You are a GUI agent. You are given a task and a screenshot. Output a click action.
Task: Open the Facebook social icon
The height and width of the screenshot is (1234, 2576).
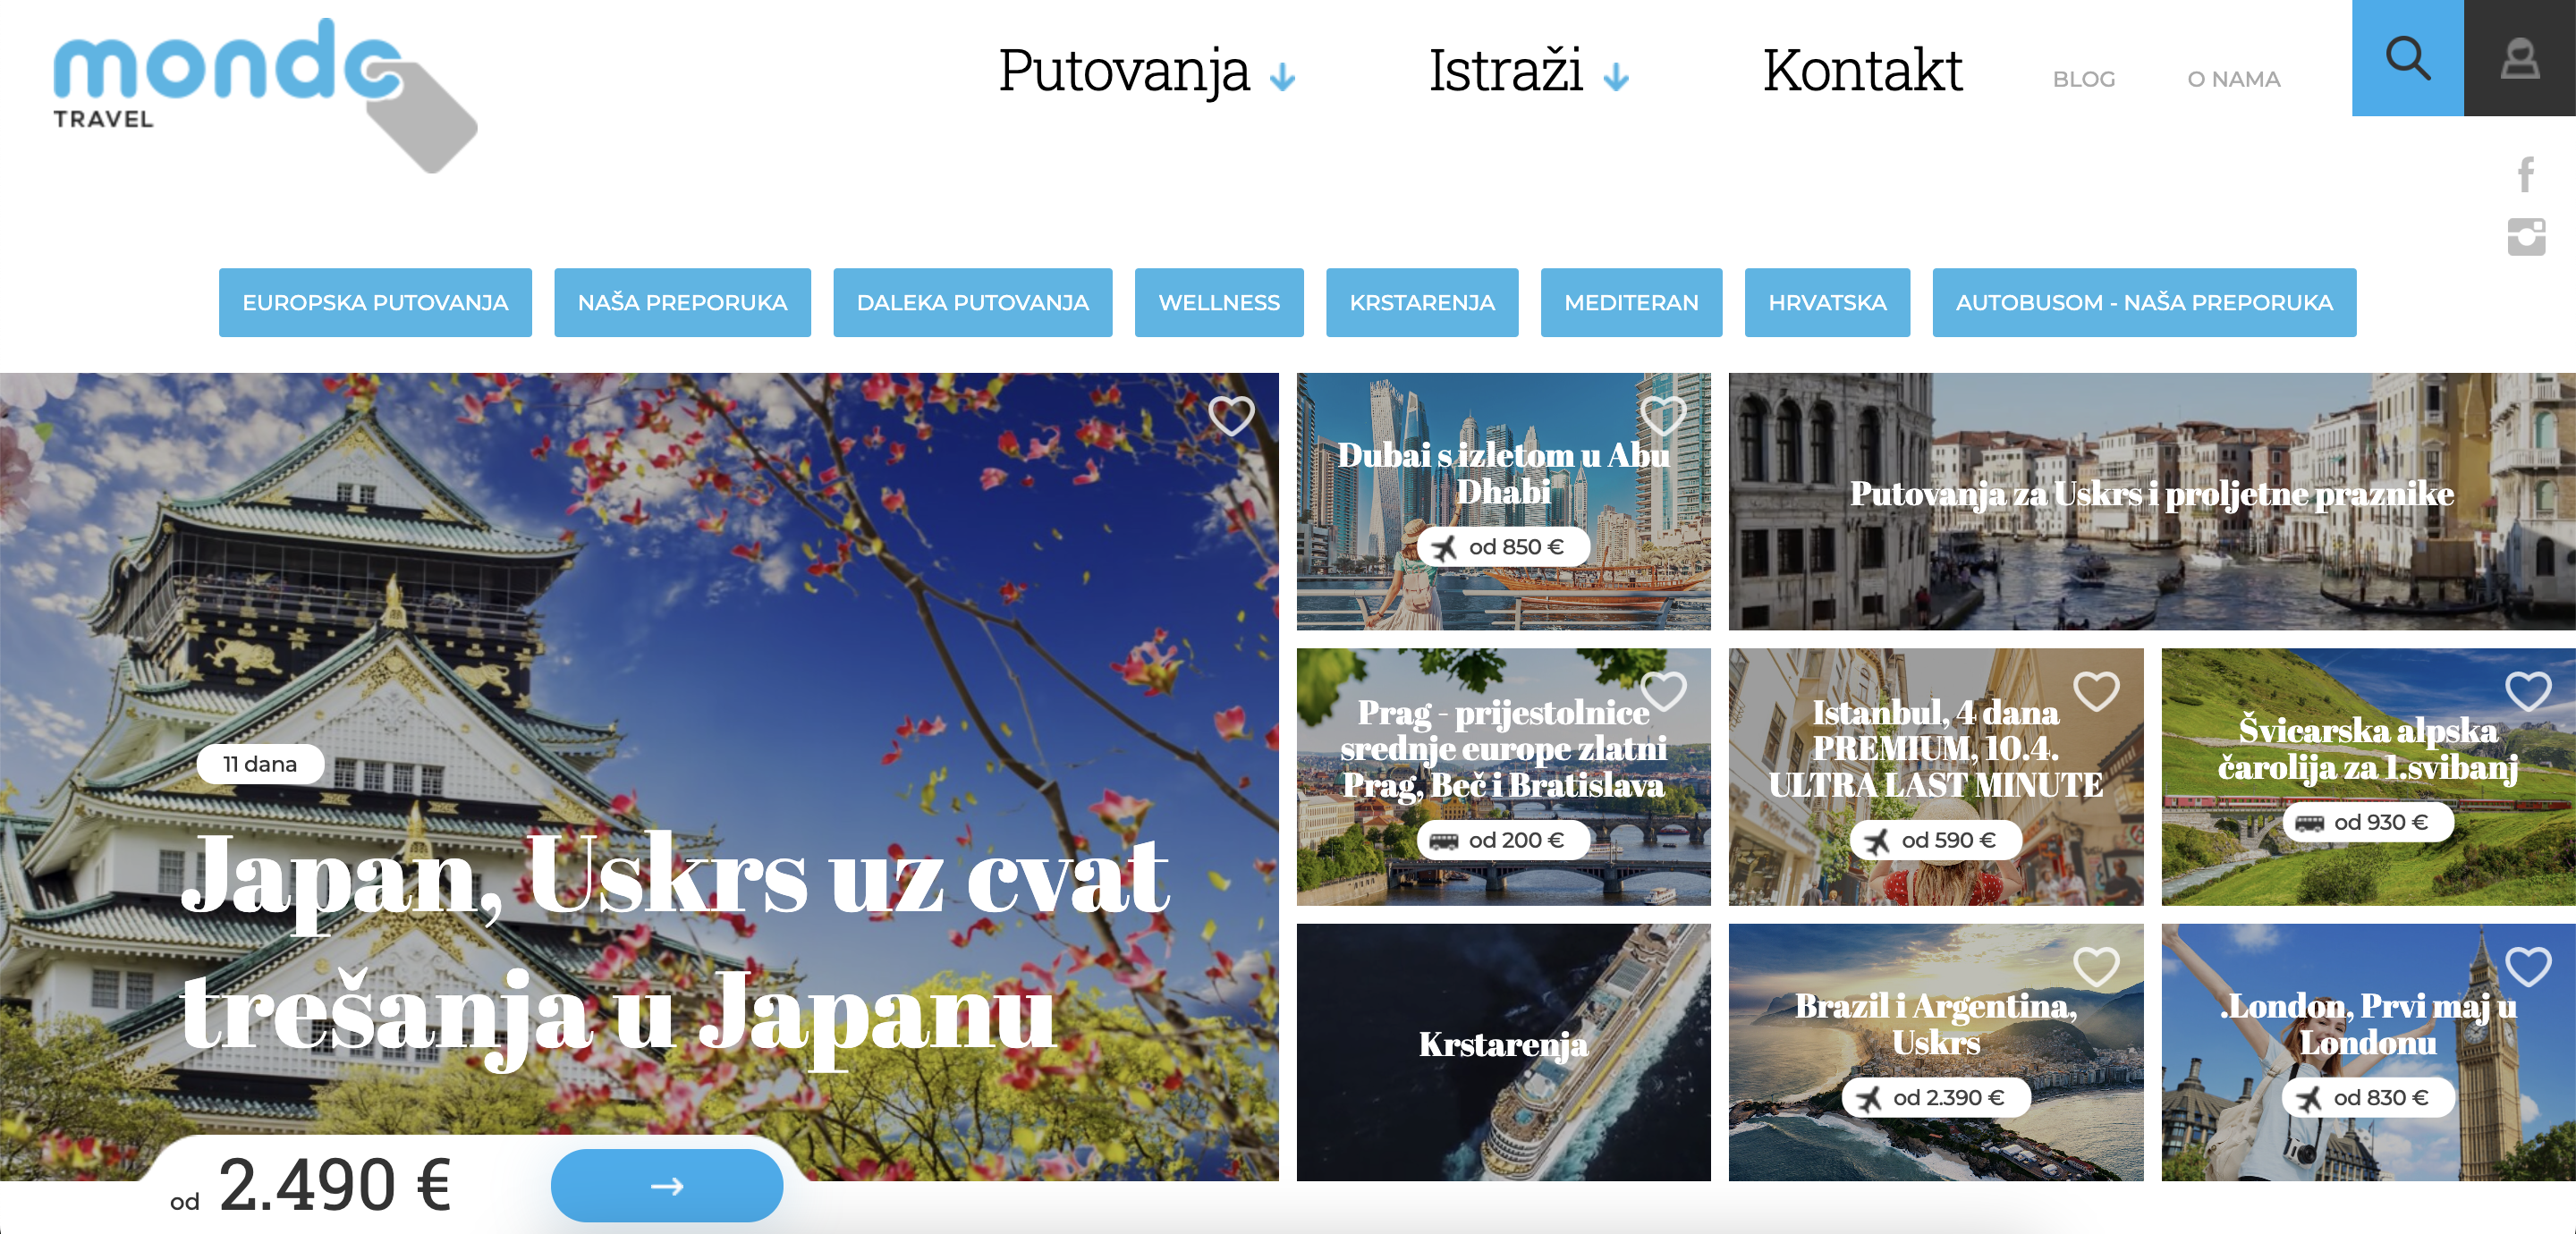[x=2525, y=174]
